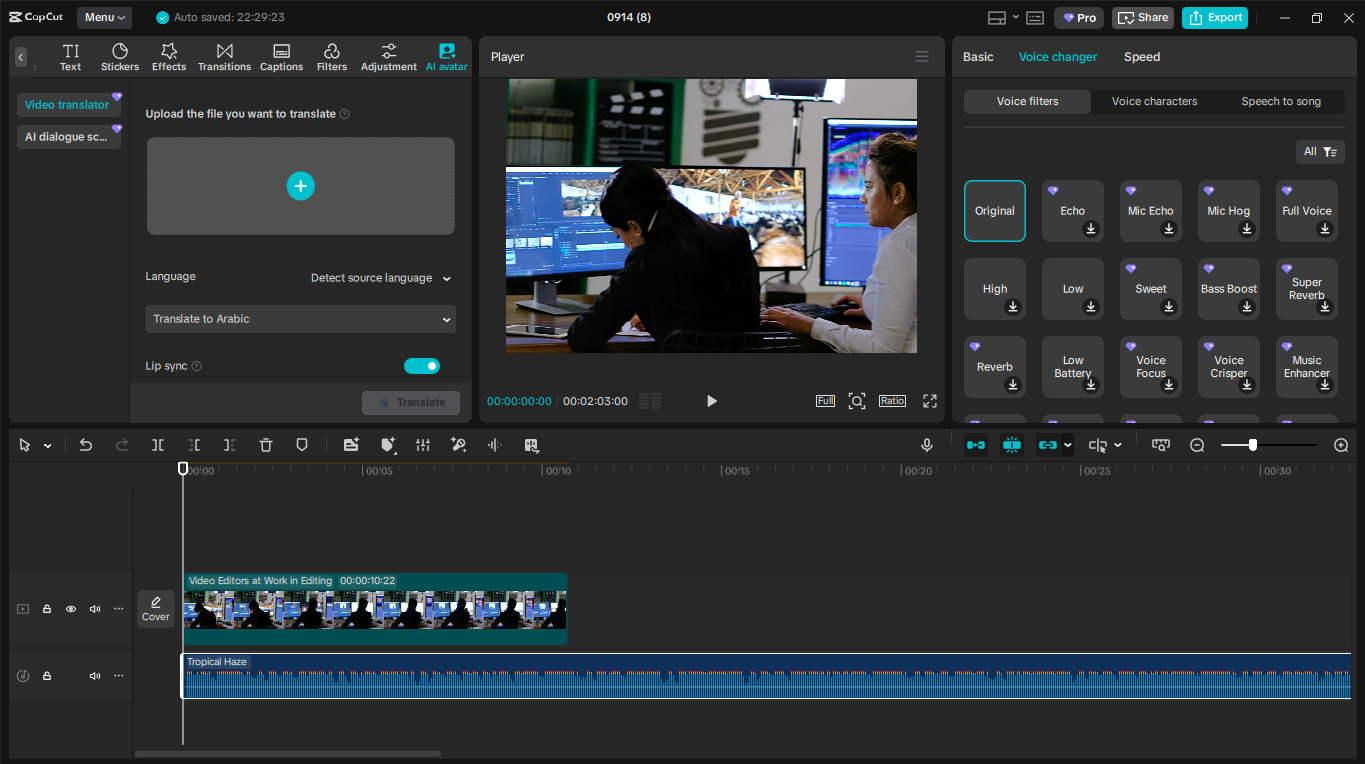Select the Original voice filter
The width and height of the screenshot is (1365, 764).
(994, 210)
